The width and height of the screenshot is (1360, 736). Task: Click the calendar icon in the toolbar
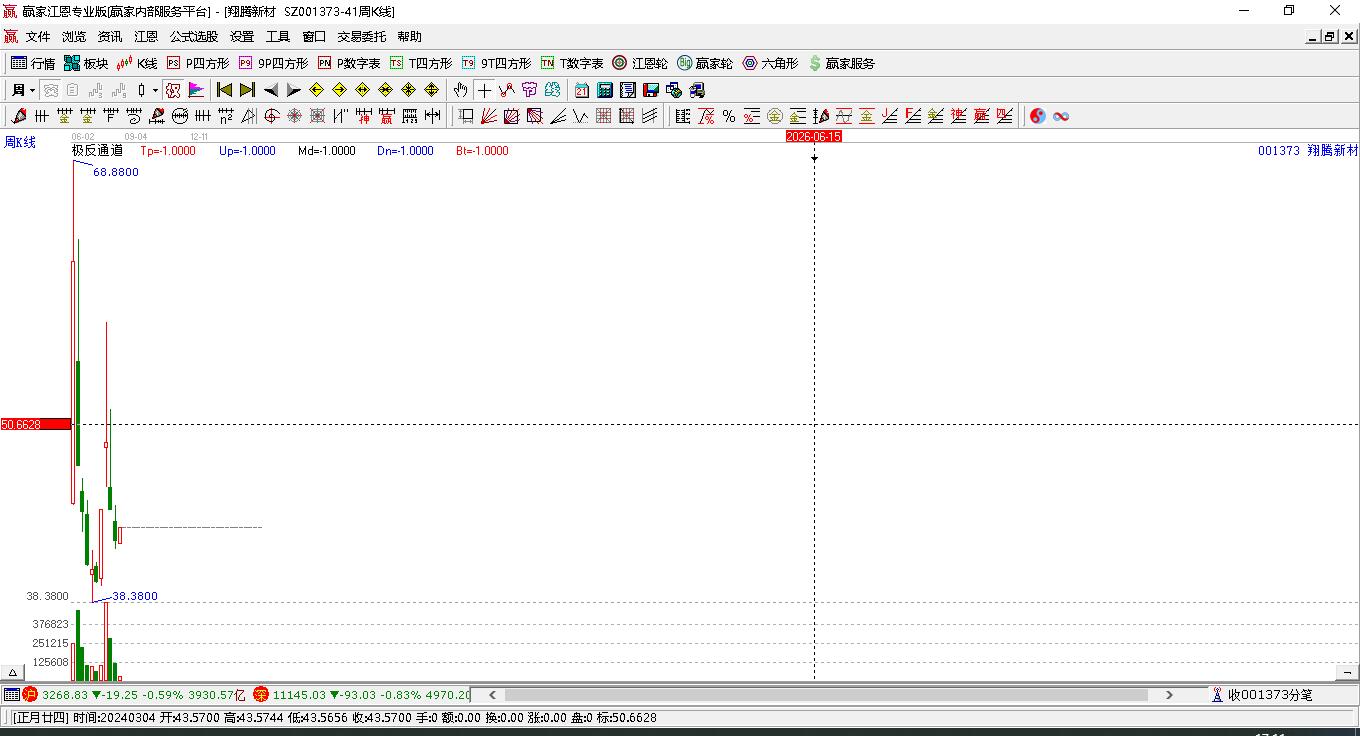(x=581, y=90)
